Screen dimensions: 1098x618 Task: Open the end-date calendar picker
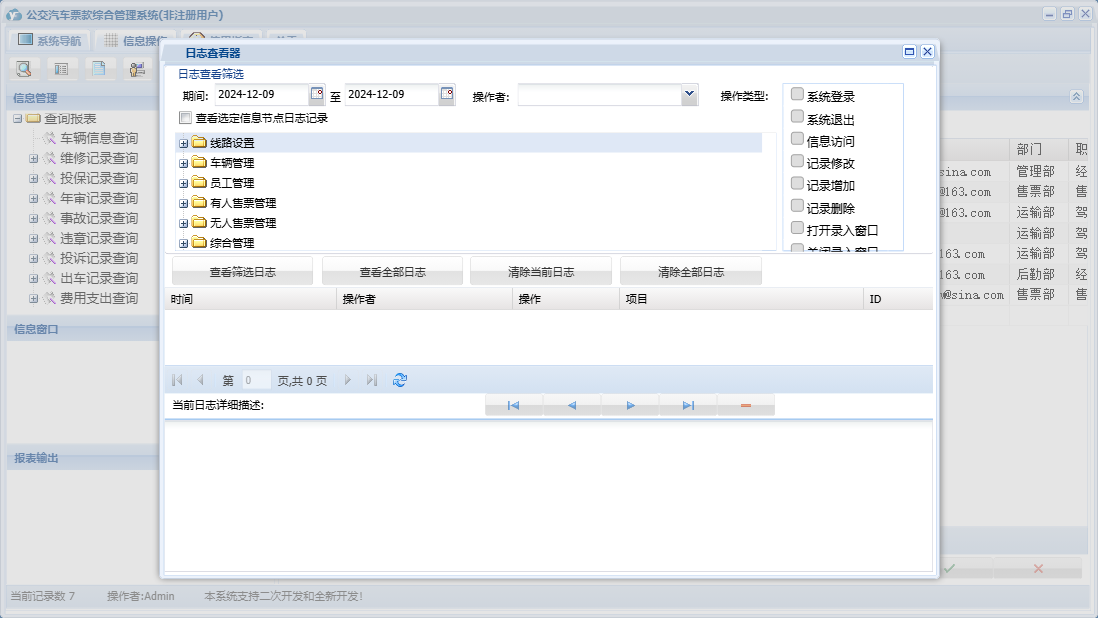[447, 94]
